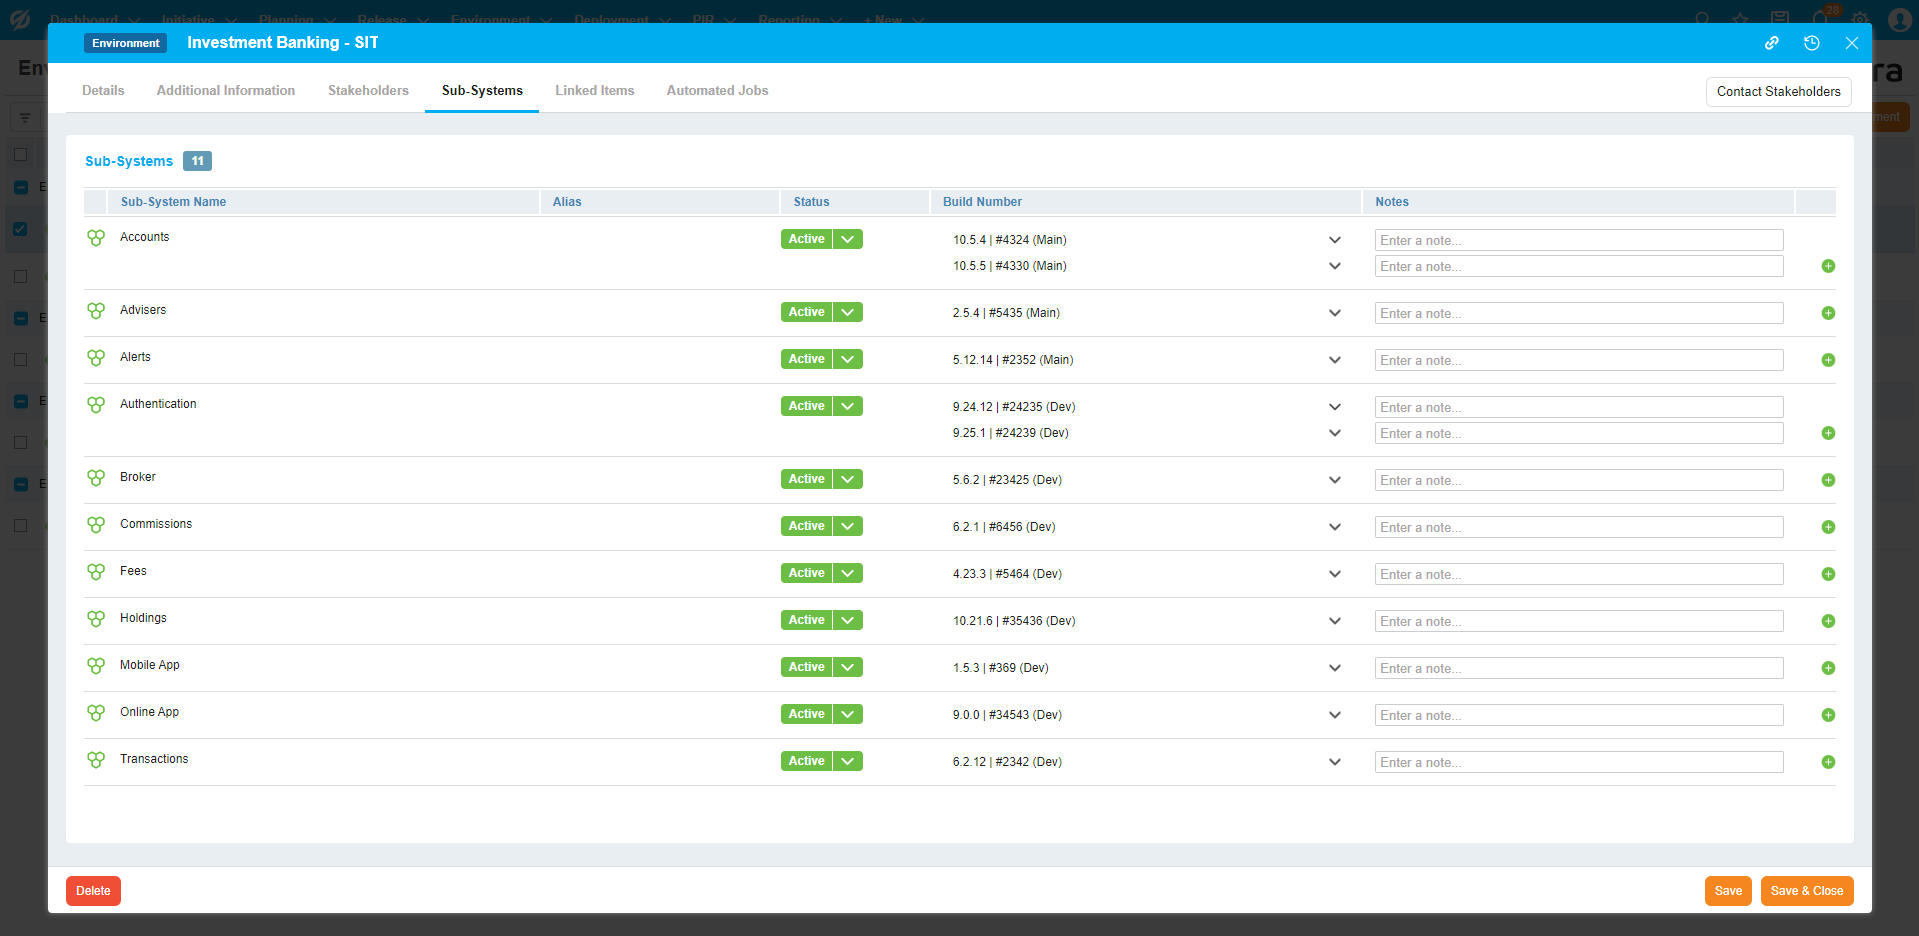The image size is (1919, 936).
Task: Open Active status dropdown for Holdings
Action: [847, 620]
